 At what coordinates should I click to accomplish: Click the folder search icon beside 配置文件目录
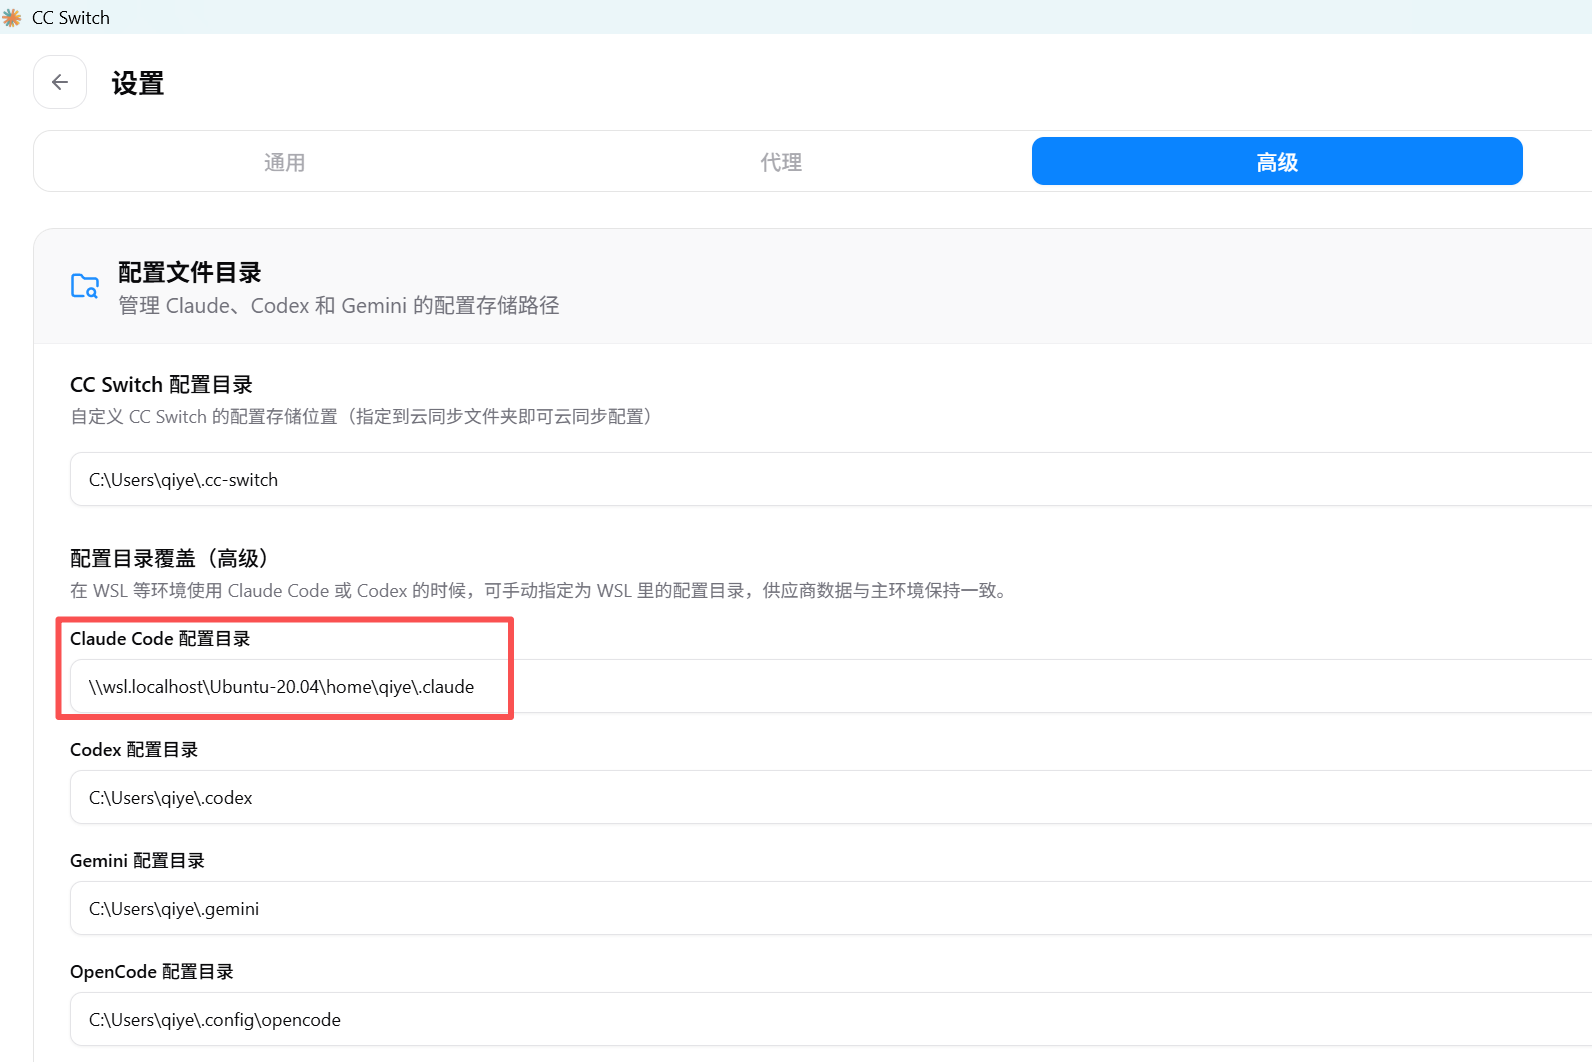click(x=85, y=286)
